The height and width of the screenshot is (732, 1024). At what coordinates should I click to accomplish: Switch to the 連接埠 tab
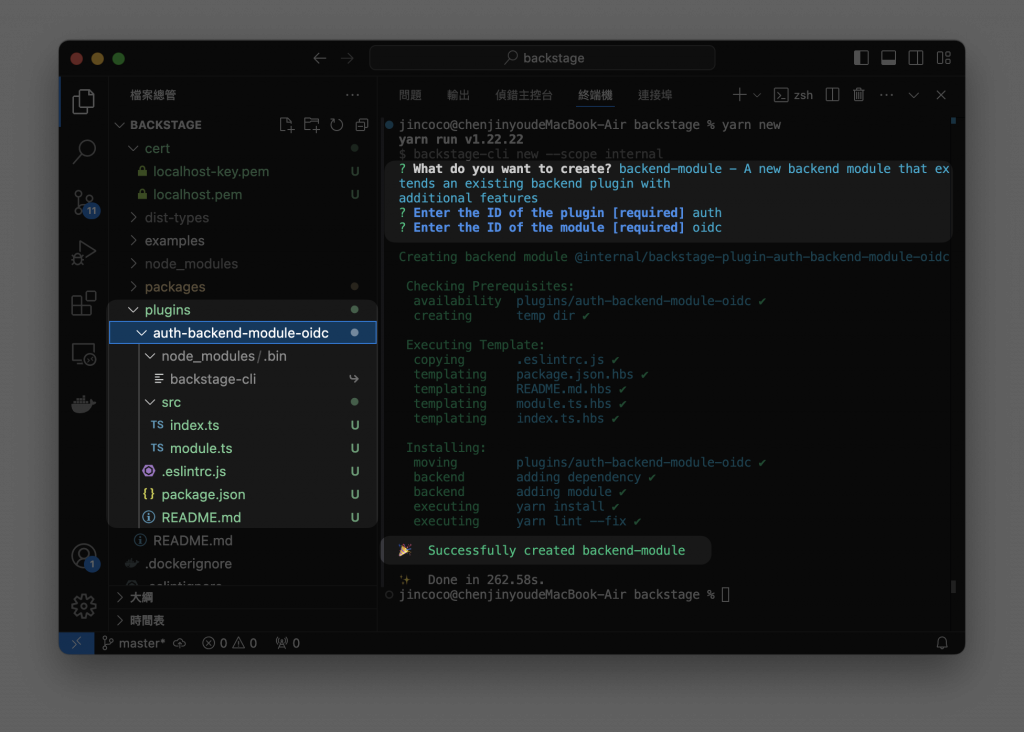tap(655, 95)
